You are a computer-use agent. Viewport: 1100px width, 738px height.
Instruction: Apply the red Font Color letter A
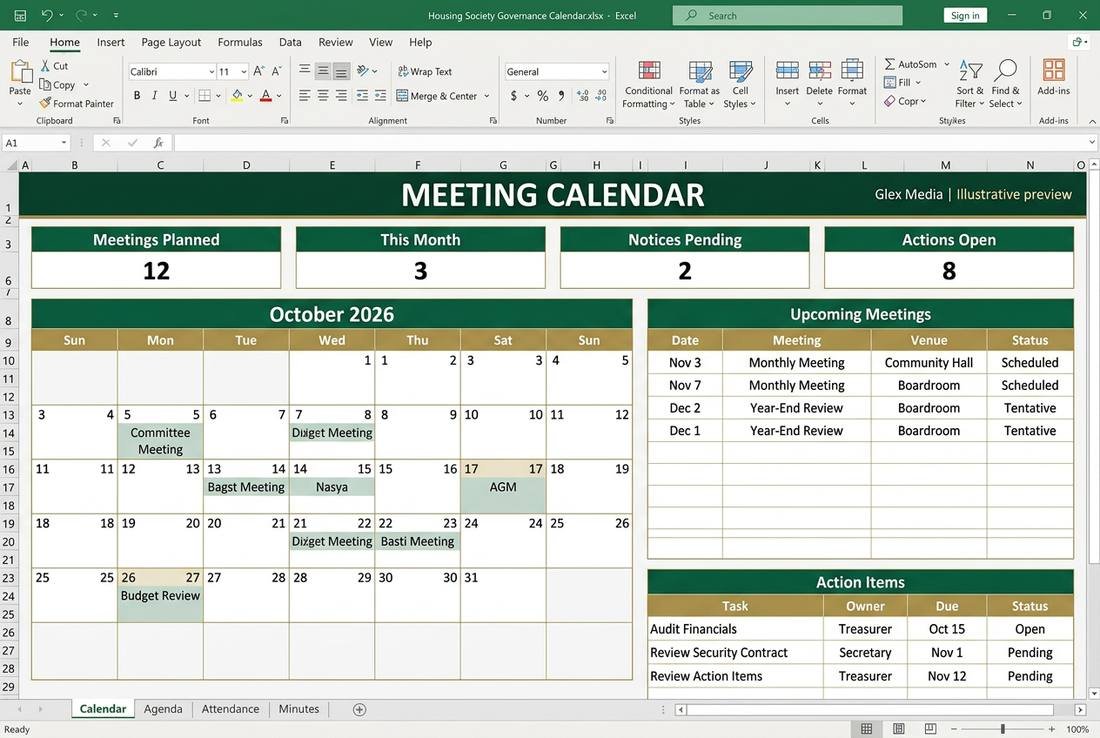[266, 95]
